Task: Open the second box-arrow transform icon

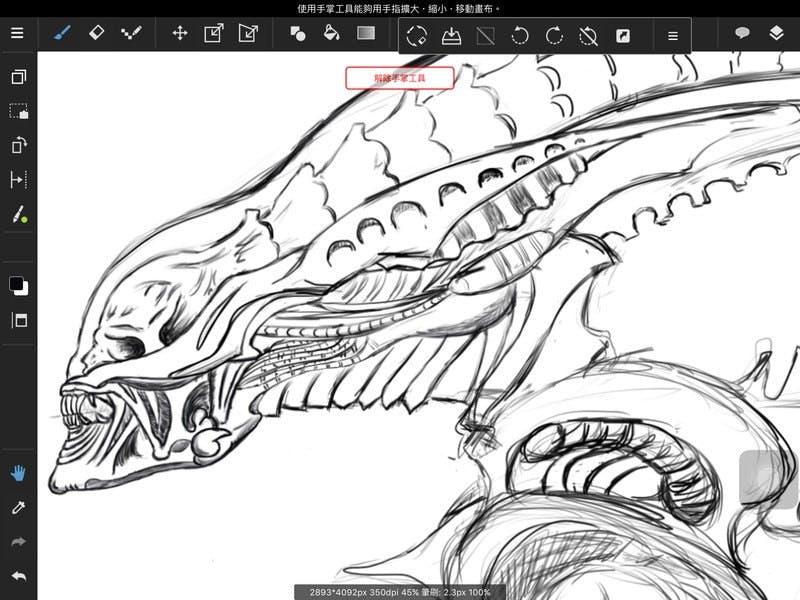Action: (248, 34)
